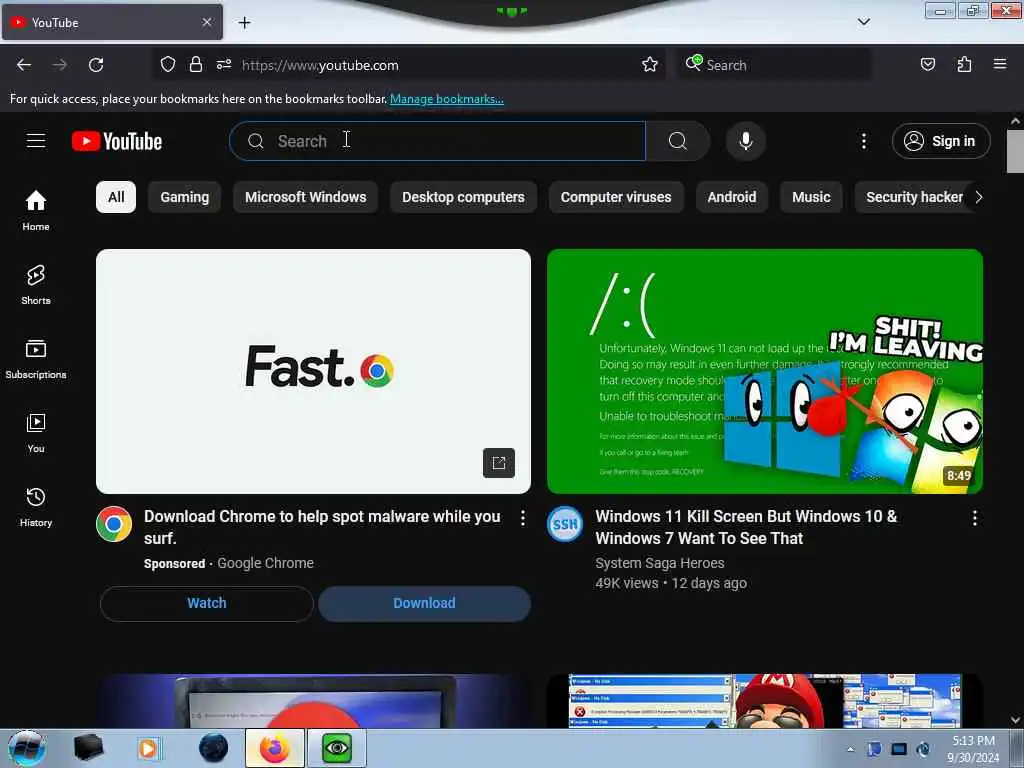Open the Windows Start orb
The width and height of the screenshot is (1024, 768).
point(27,748)
